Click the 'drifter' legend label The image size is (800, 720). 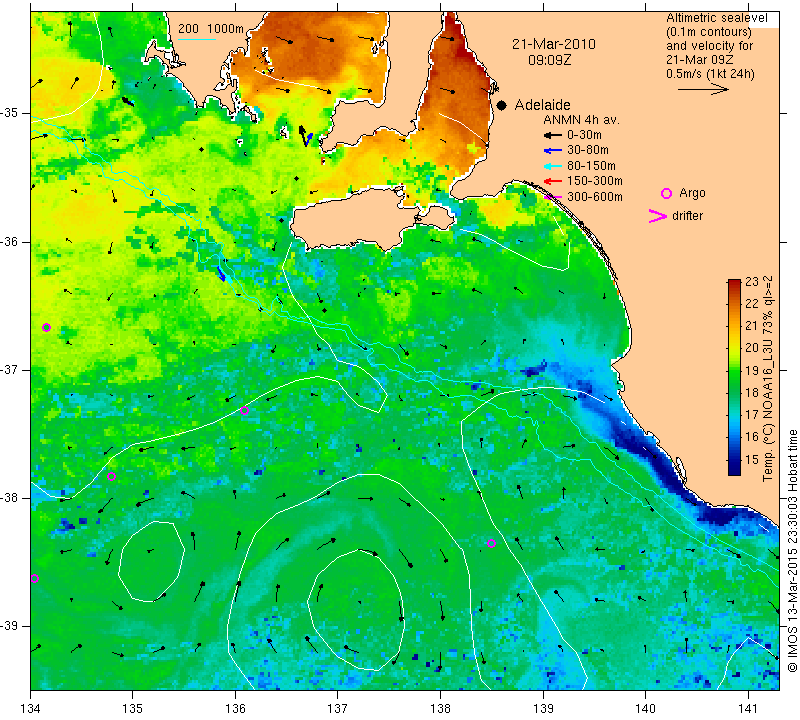[x=687, y=216]
